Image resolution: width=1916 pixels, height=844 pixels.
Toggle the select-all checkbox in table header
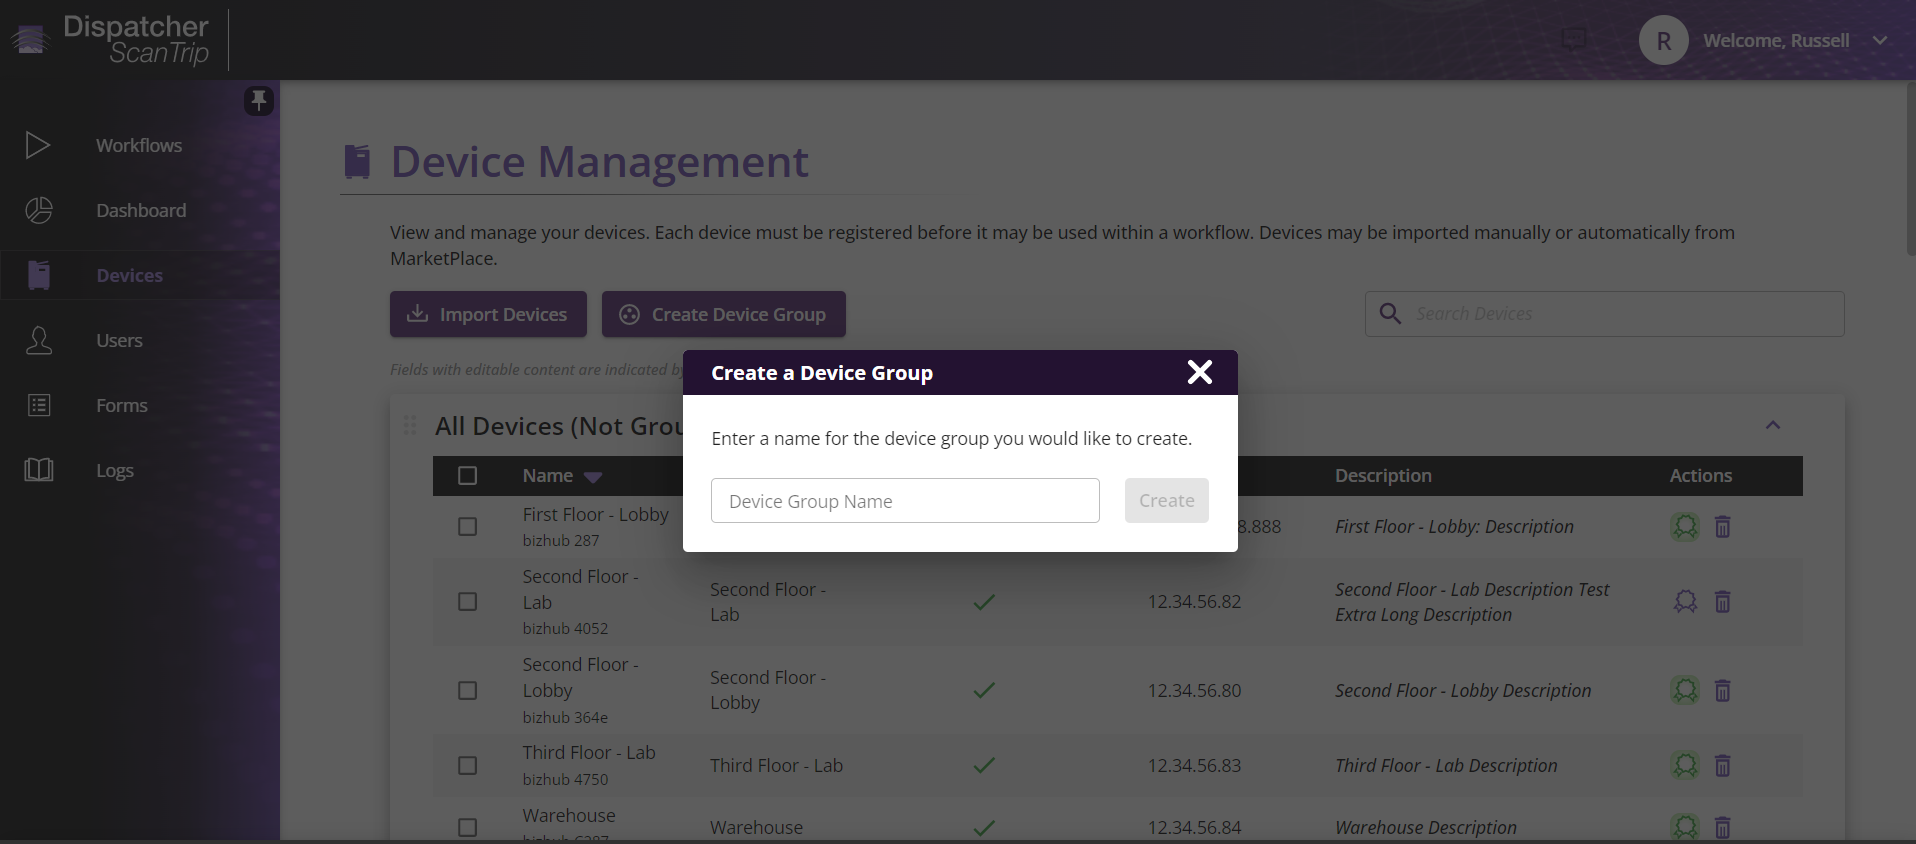tap(467, 476)
